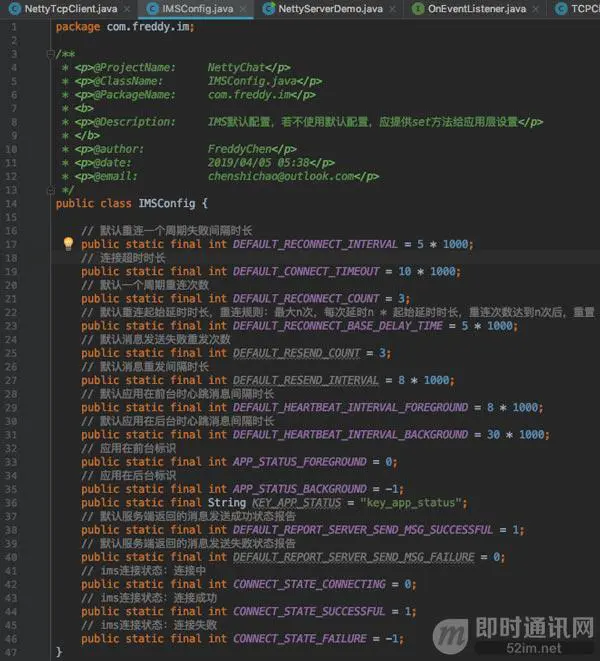Click the DEFAULT_RECONNECT_INTERVAL constant
The image size is (600, 661).
[x=315, y=244]
